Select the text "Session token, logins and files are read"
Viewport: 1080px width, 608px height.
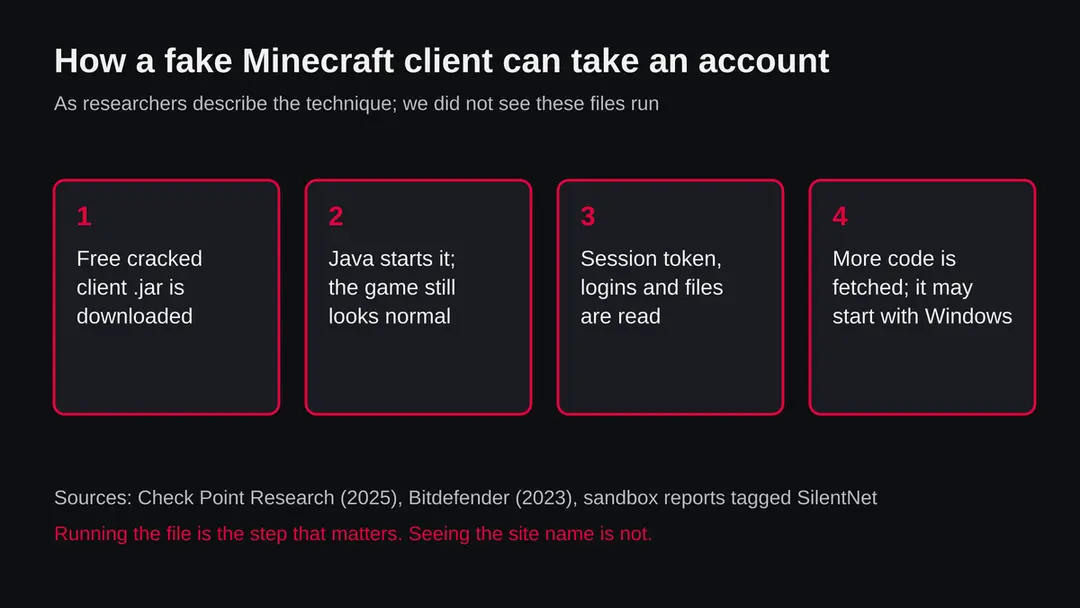[652, 287]
